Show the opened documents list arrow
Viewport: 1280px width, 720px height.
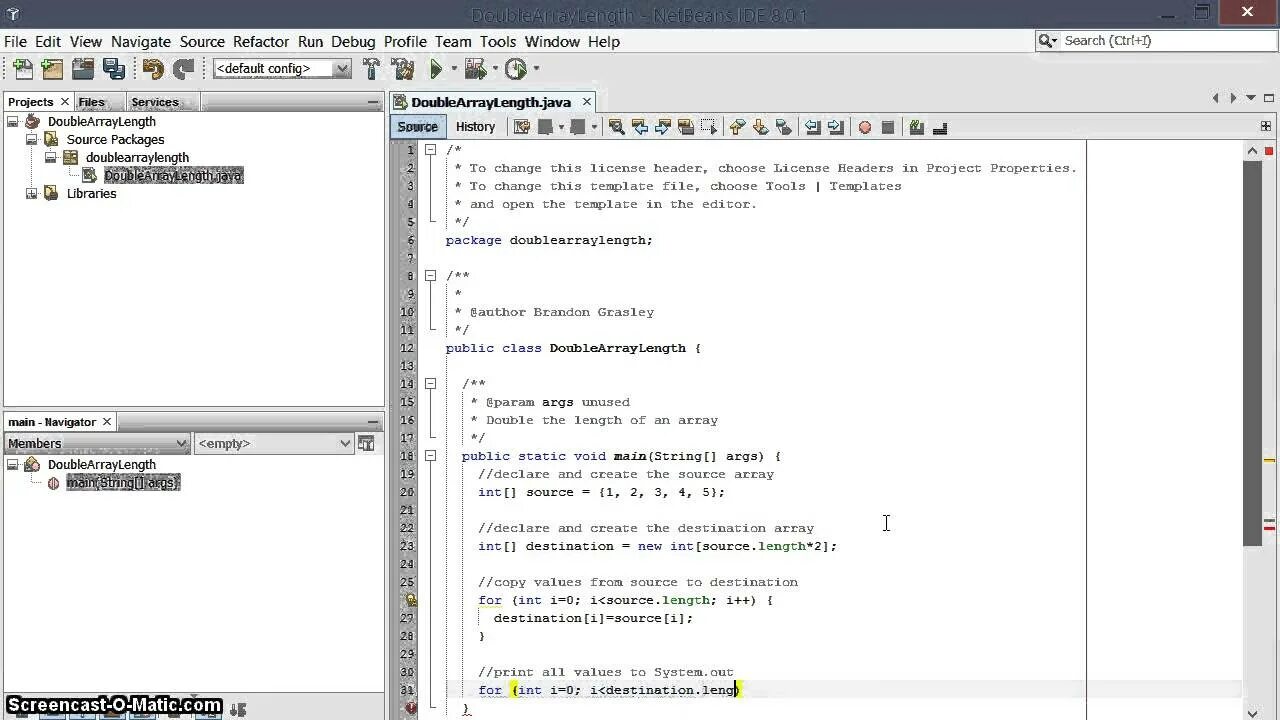point(1250,98)
